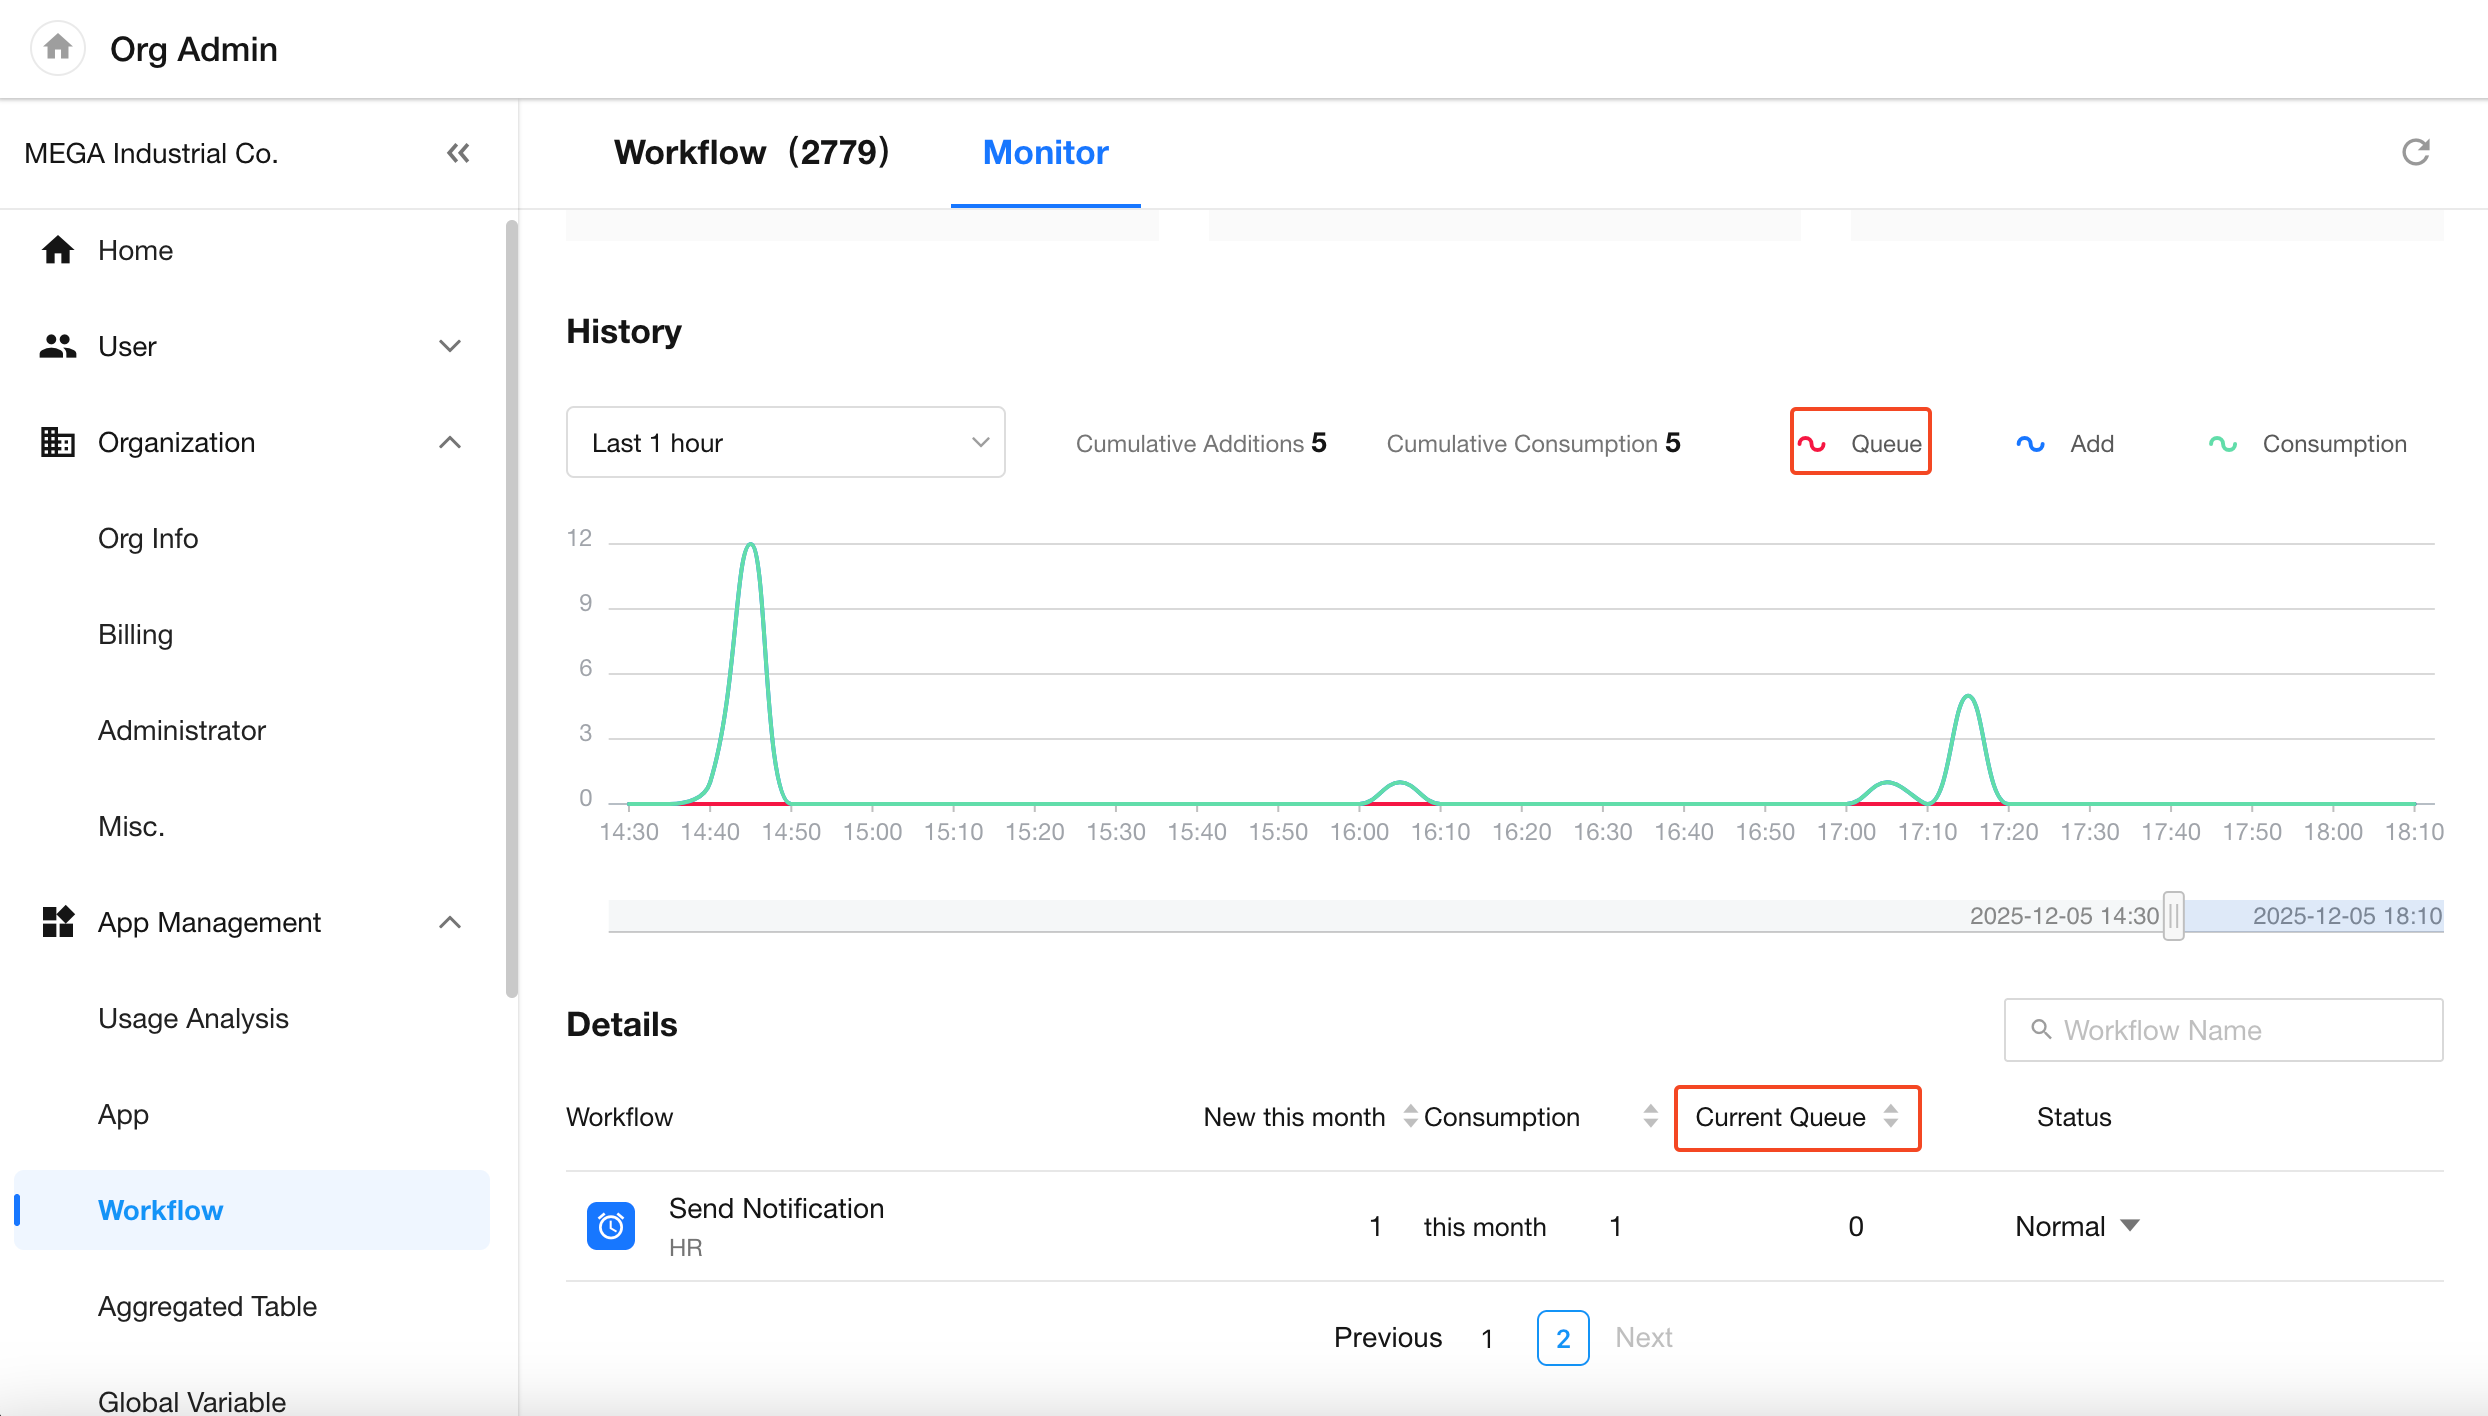
Task: Click the refresh icon at top right
Action: coord(2416,152)
